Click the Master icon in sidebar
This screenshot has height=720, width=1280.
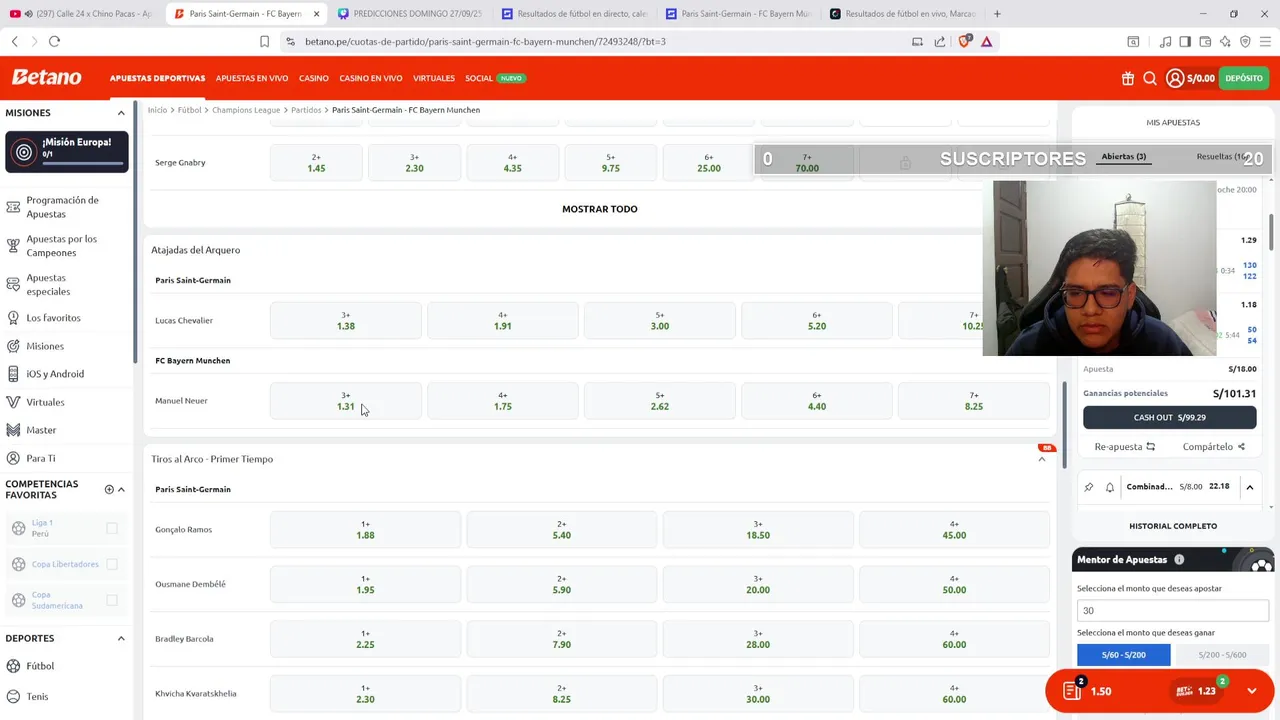coord(13,430)
